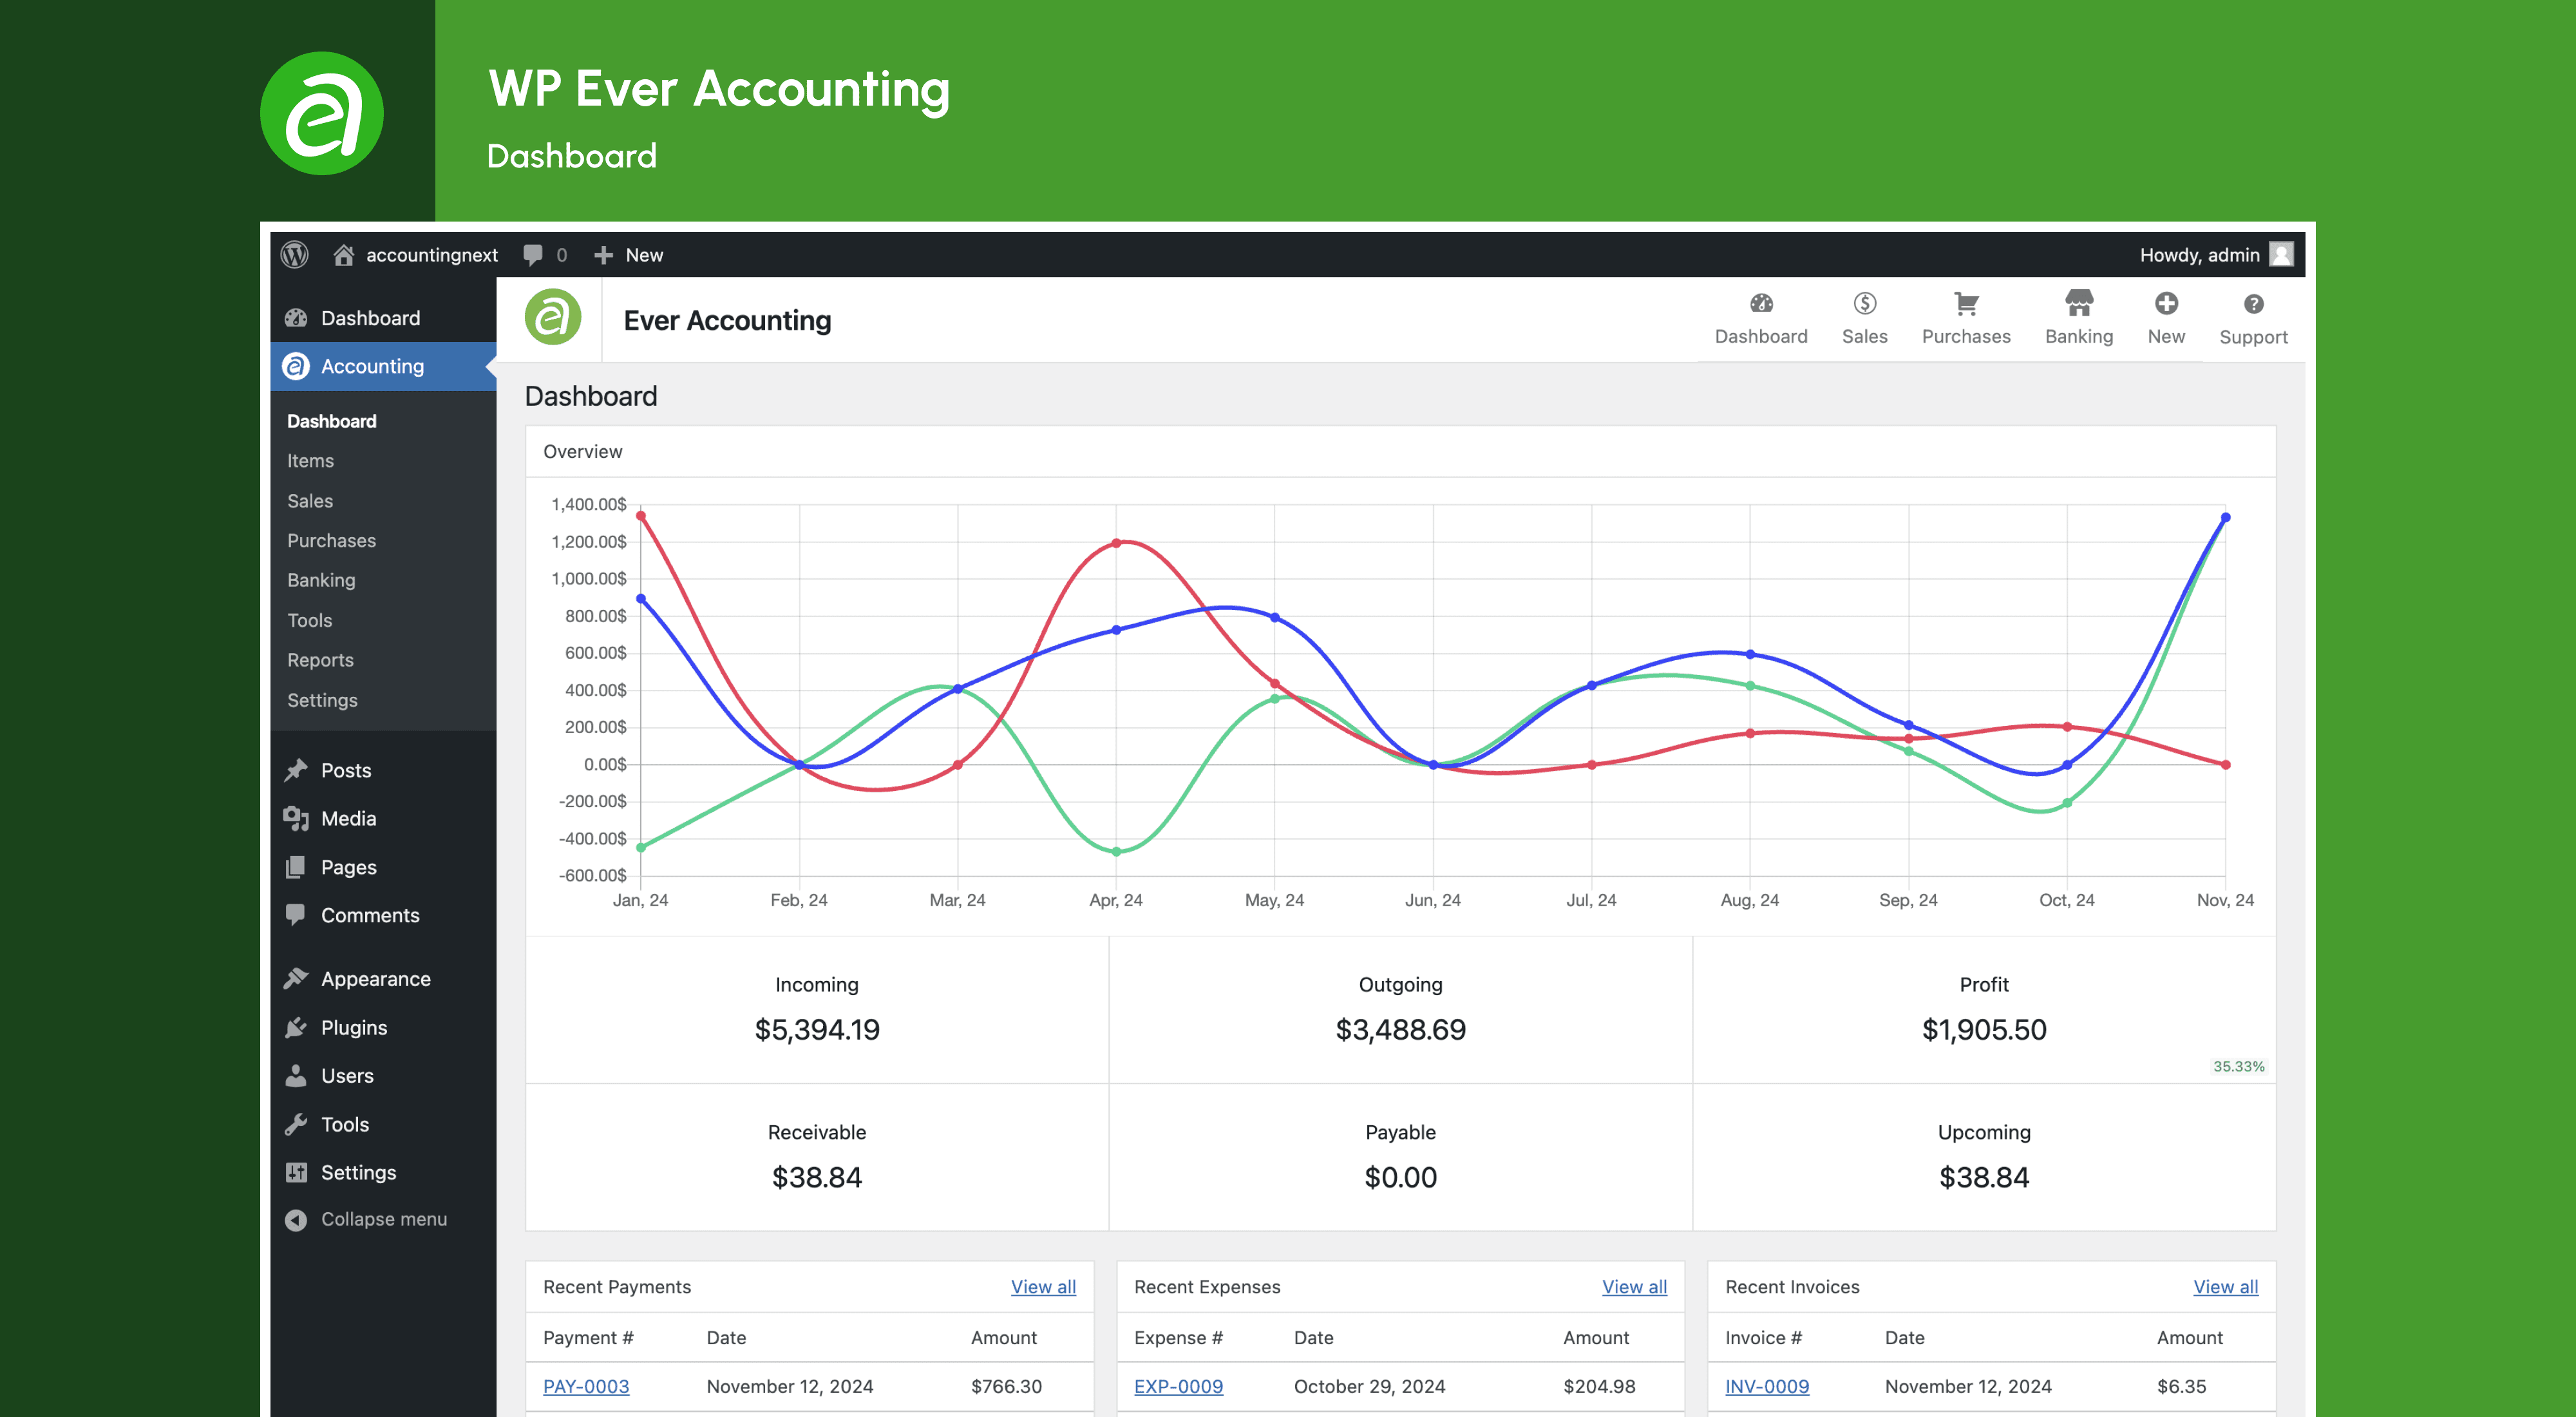
Task: Click the Appearance brush icon
Action: pos(296,979)
